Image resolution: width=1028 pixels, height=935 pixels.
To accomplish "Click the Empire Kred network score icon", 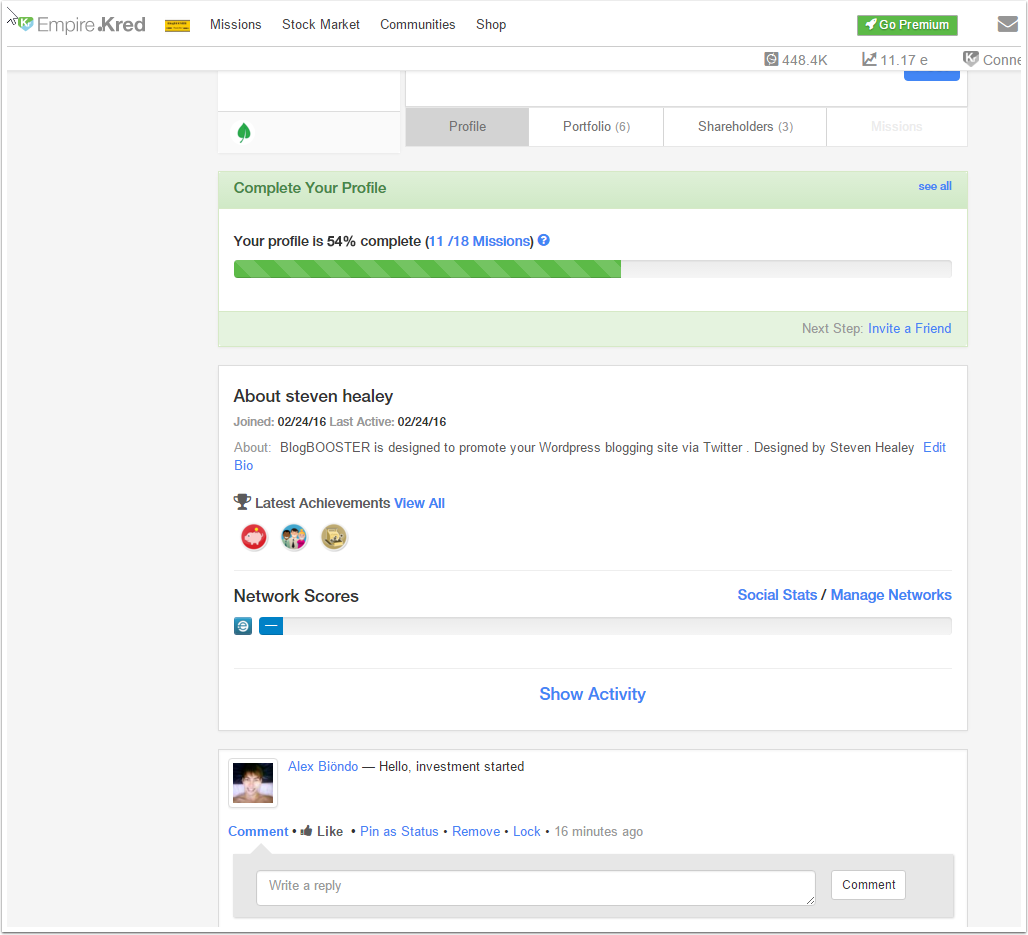I will [242, 626].
